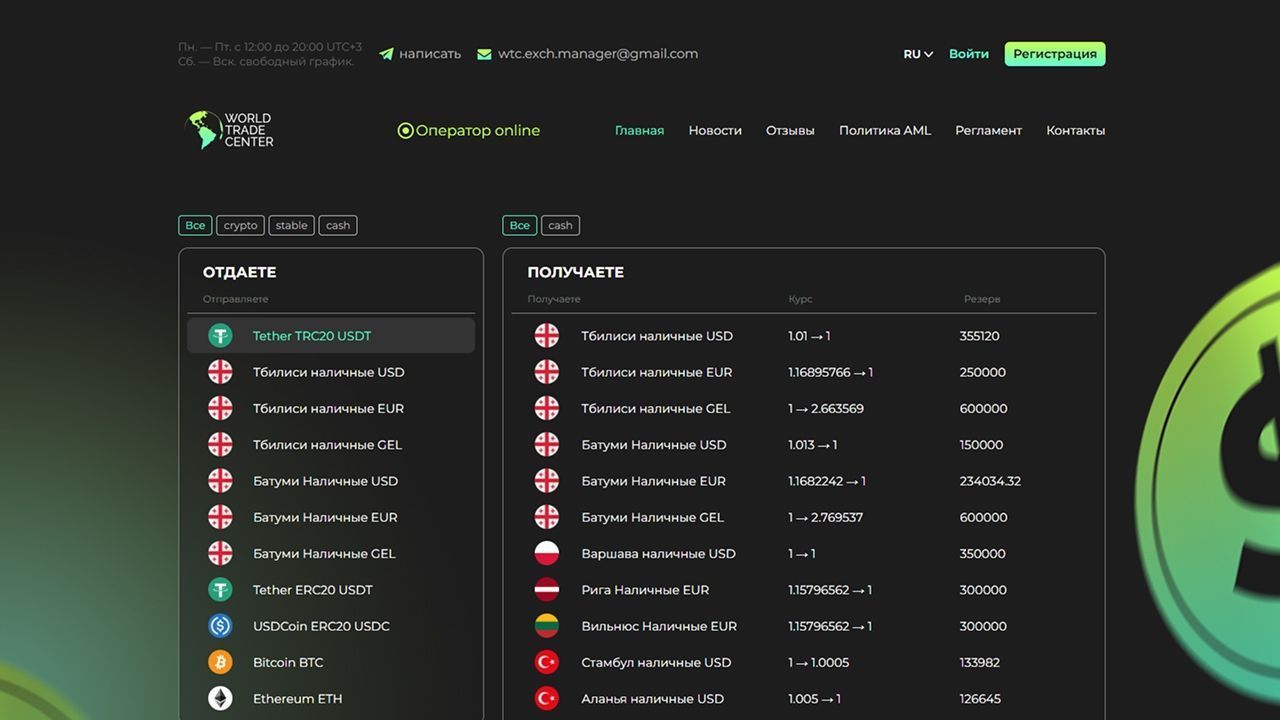The height and width of the screenshot is (720, 1280).
Task: Click the Регистрация button
Action: 1054,54
